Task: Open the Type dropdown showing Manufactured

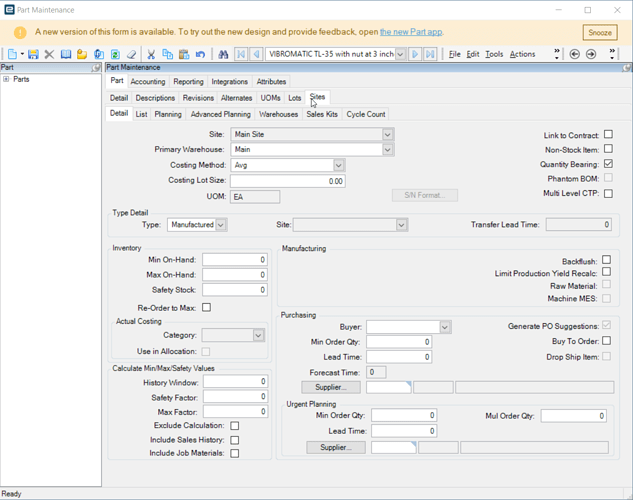Action: [221, 225]
